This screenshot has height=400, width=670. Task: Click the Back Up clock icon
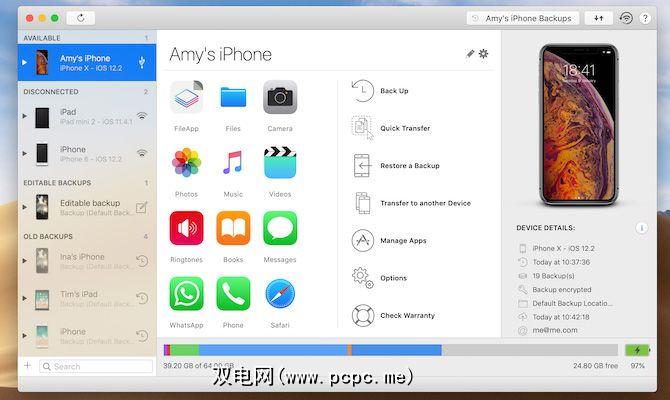pyautogui.click(x=362, y=91)
